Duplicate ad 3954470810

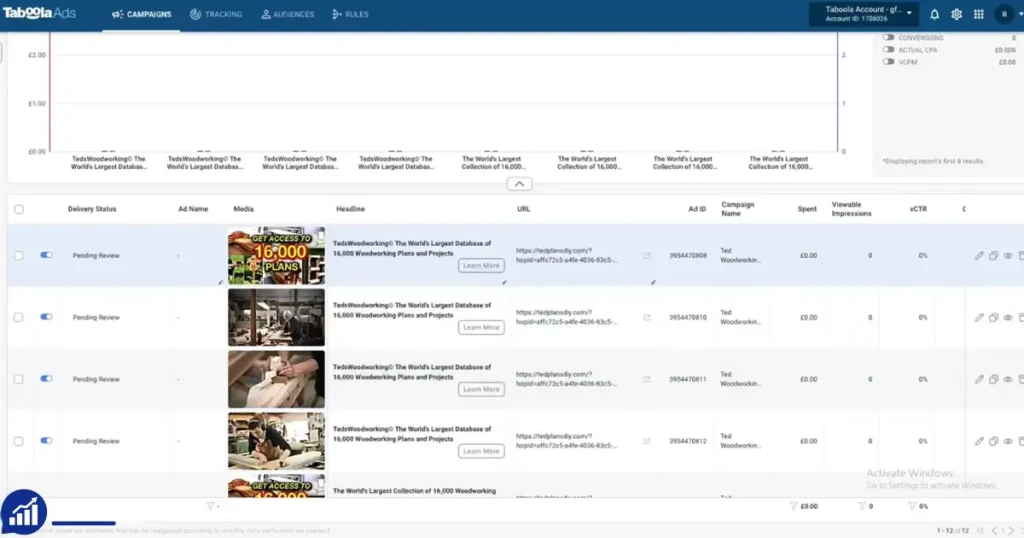pyautogui.click(x=993, y=317)
